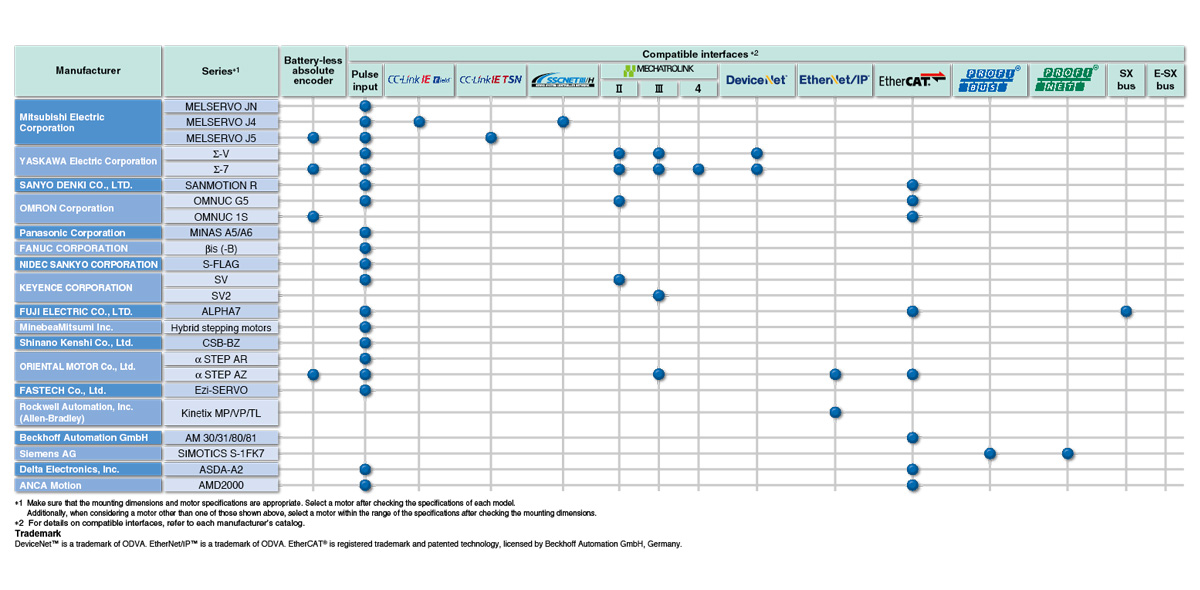
Task: Select SANYO DENKI CO., LTD. cell
Action: [x=88, y=185]
